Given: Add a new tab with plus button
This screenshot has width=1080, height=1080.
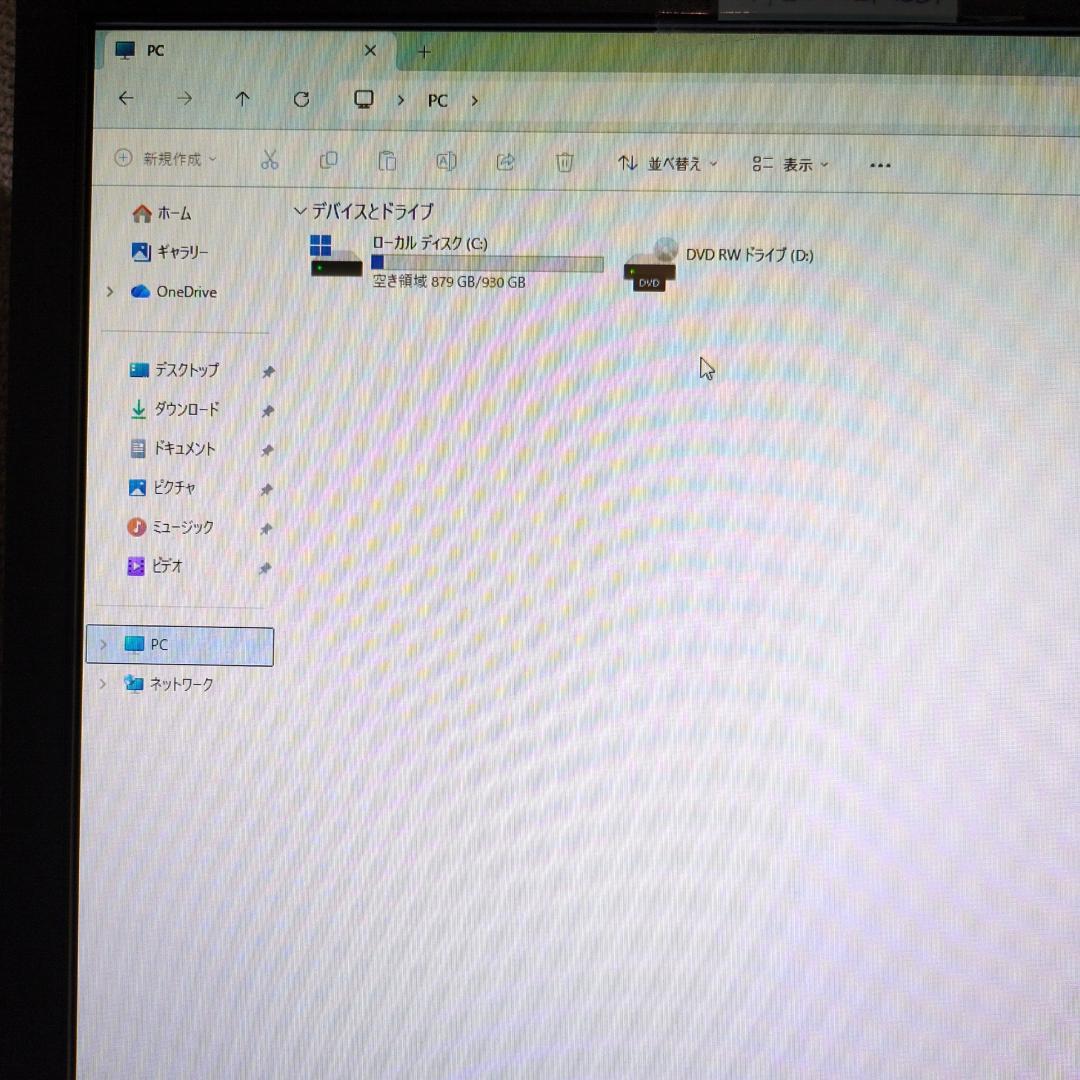Looking at the screenshot, I should [x=424, y=51].
